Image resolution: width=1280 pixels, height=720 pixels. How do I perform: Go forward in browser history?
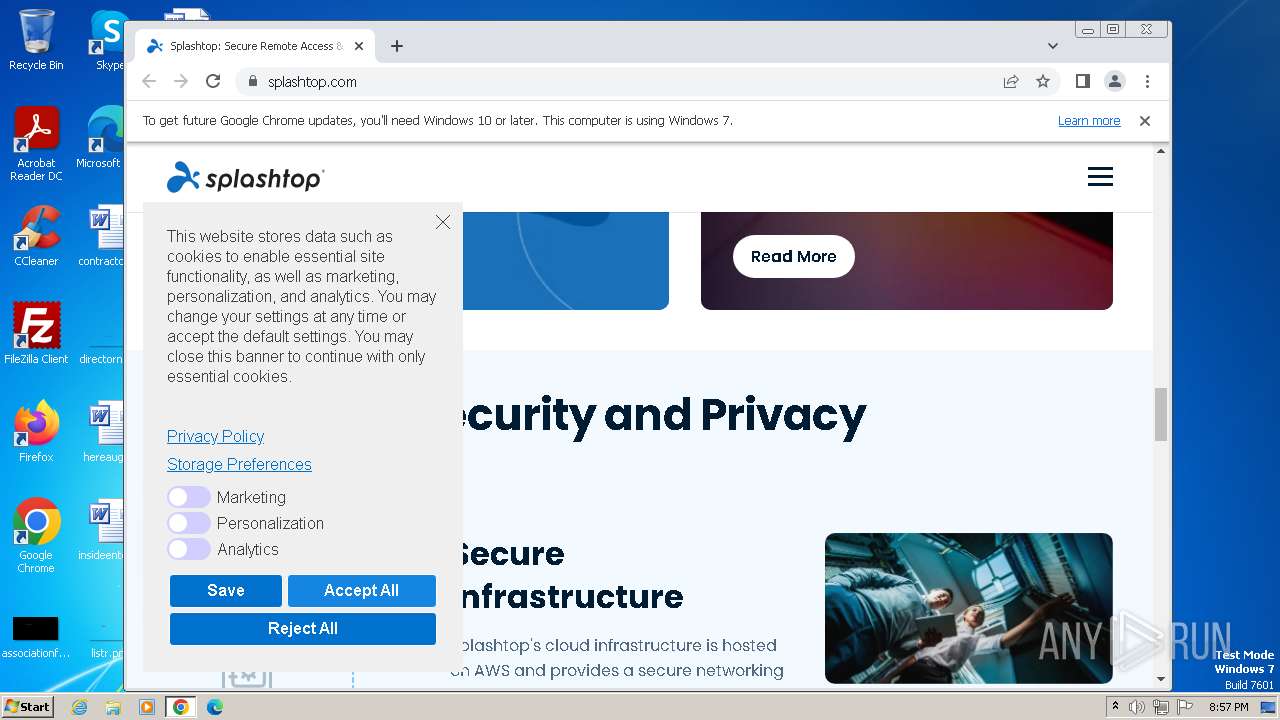(181, 82)
